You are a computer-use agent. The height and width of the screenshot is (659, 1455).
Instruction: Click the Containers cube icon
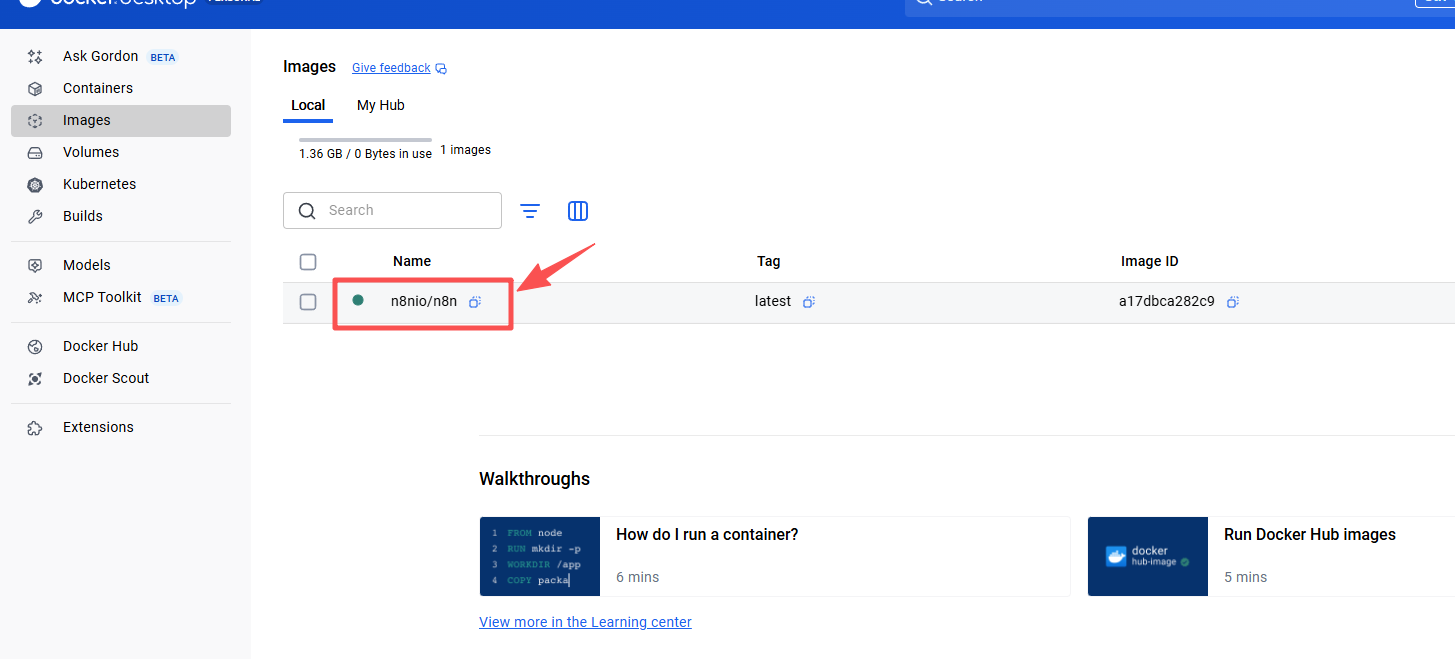35,89
